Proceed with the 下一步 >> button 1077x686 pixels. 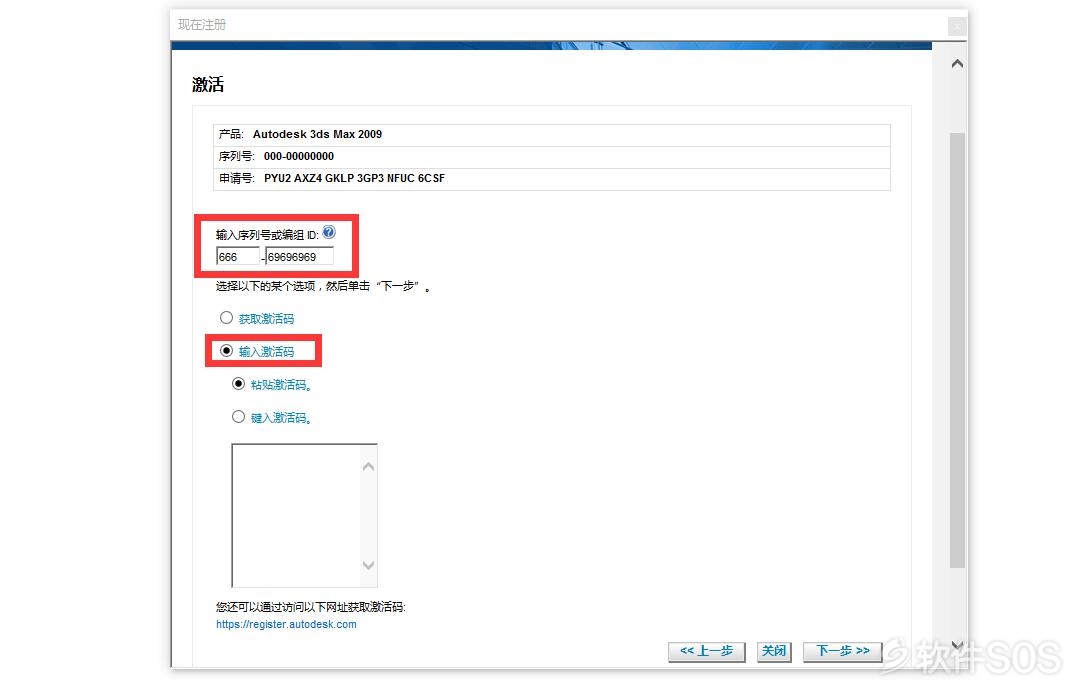click(843, 651)
